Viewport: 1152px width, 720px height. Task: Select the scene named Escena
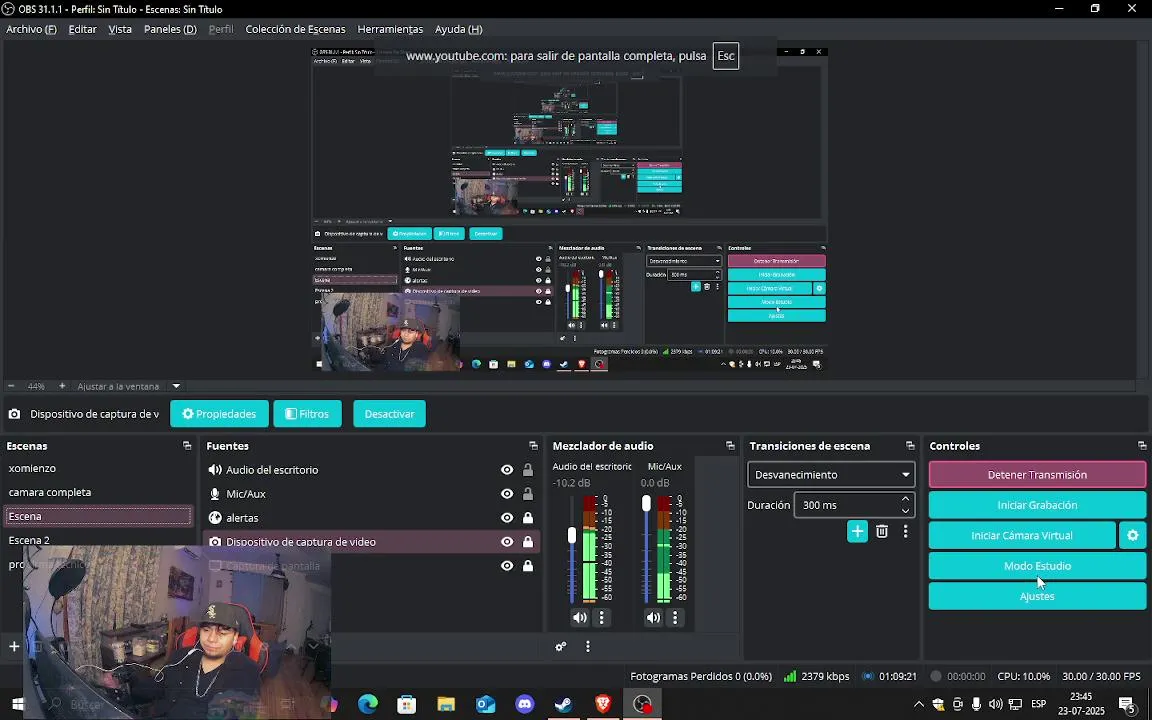[98, 516]
